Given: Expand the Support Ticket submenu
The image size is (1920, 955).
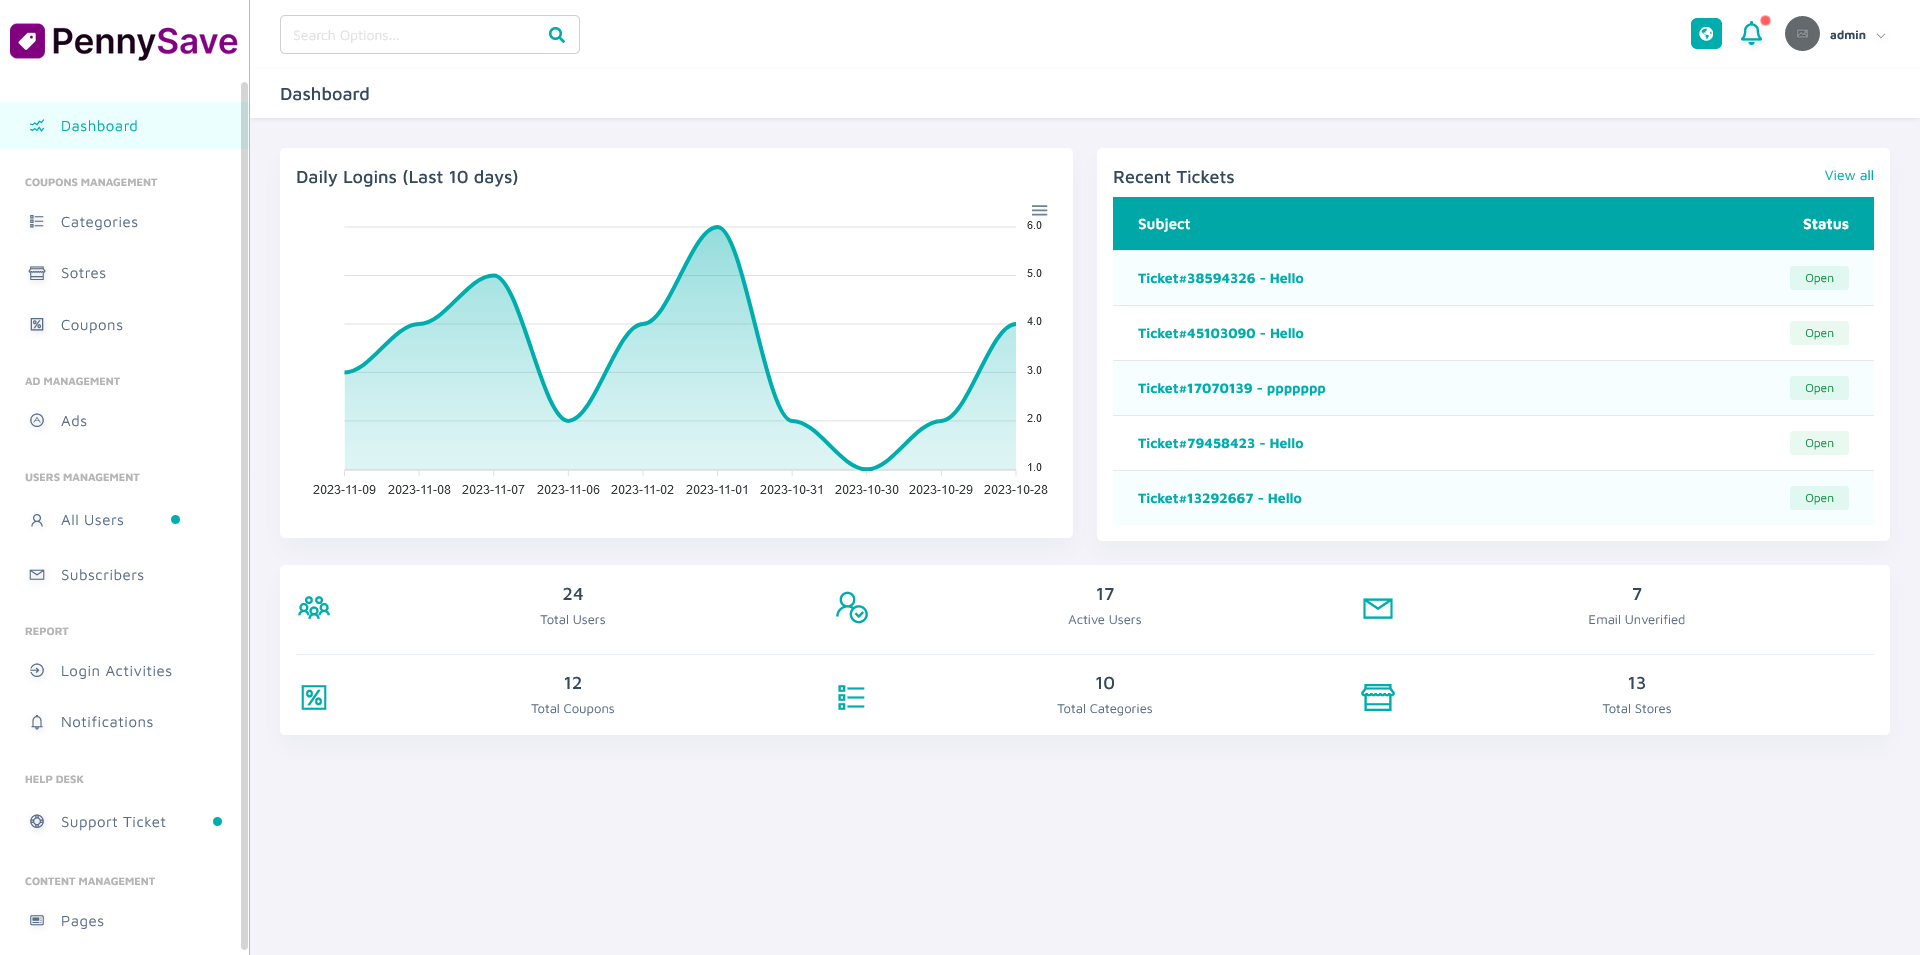Looking at the screenshot, I should [113, 822].
